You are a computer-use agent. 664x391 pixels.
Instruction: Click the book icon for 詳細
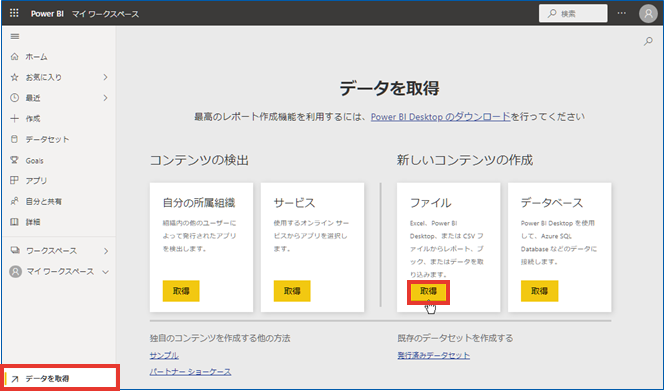pos(14,222)
